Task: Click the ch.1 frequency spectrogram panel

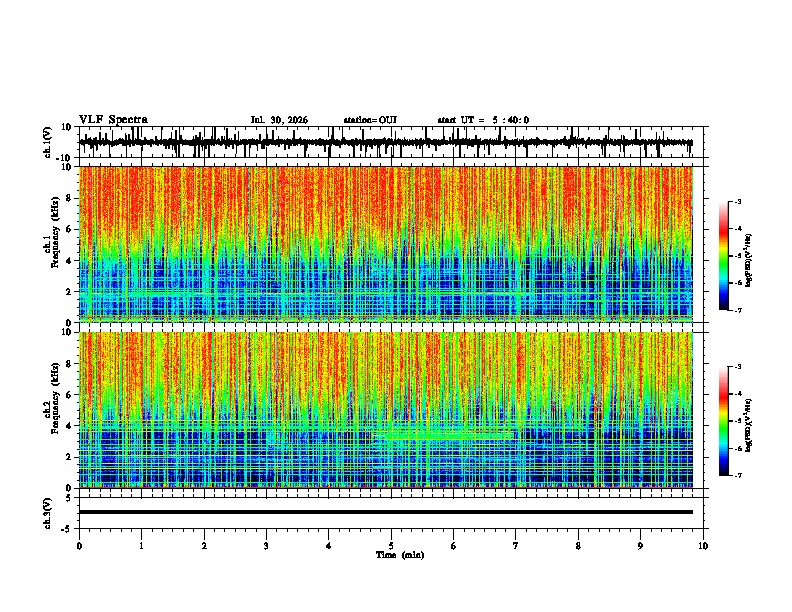Action: pyautogui.click(x=386, y=244)
